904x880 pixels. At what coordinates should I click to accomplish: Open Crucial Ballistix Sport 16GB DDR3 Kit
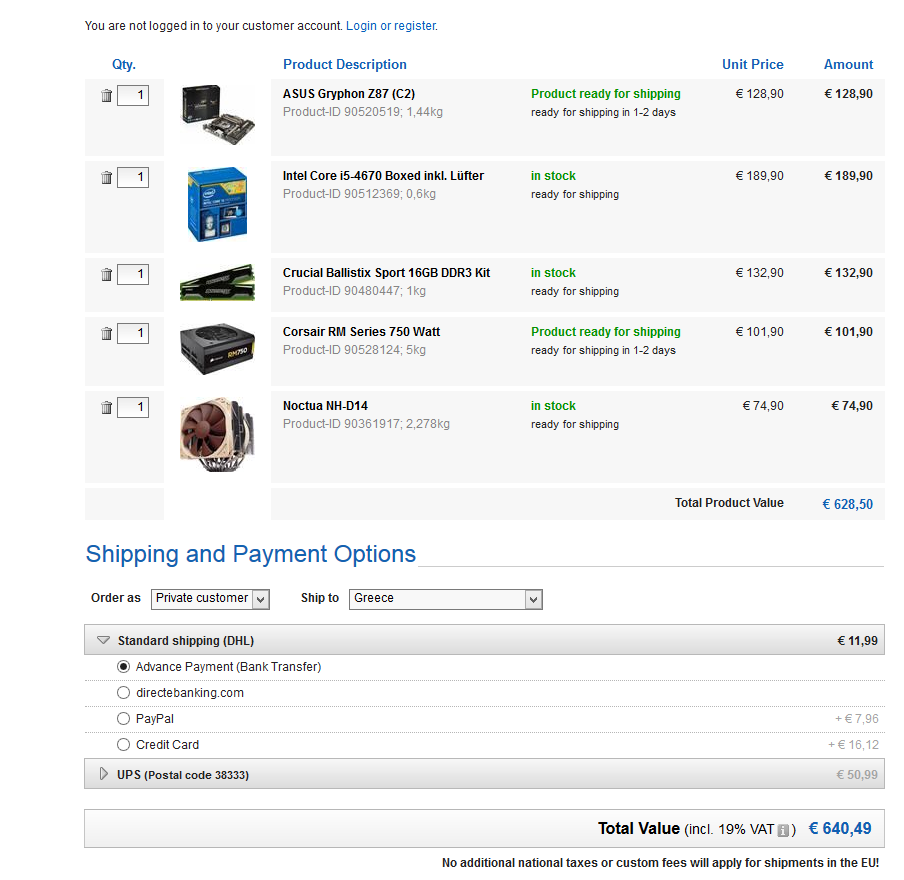coord(386,273)
